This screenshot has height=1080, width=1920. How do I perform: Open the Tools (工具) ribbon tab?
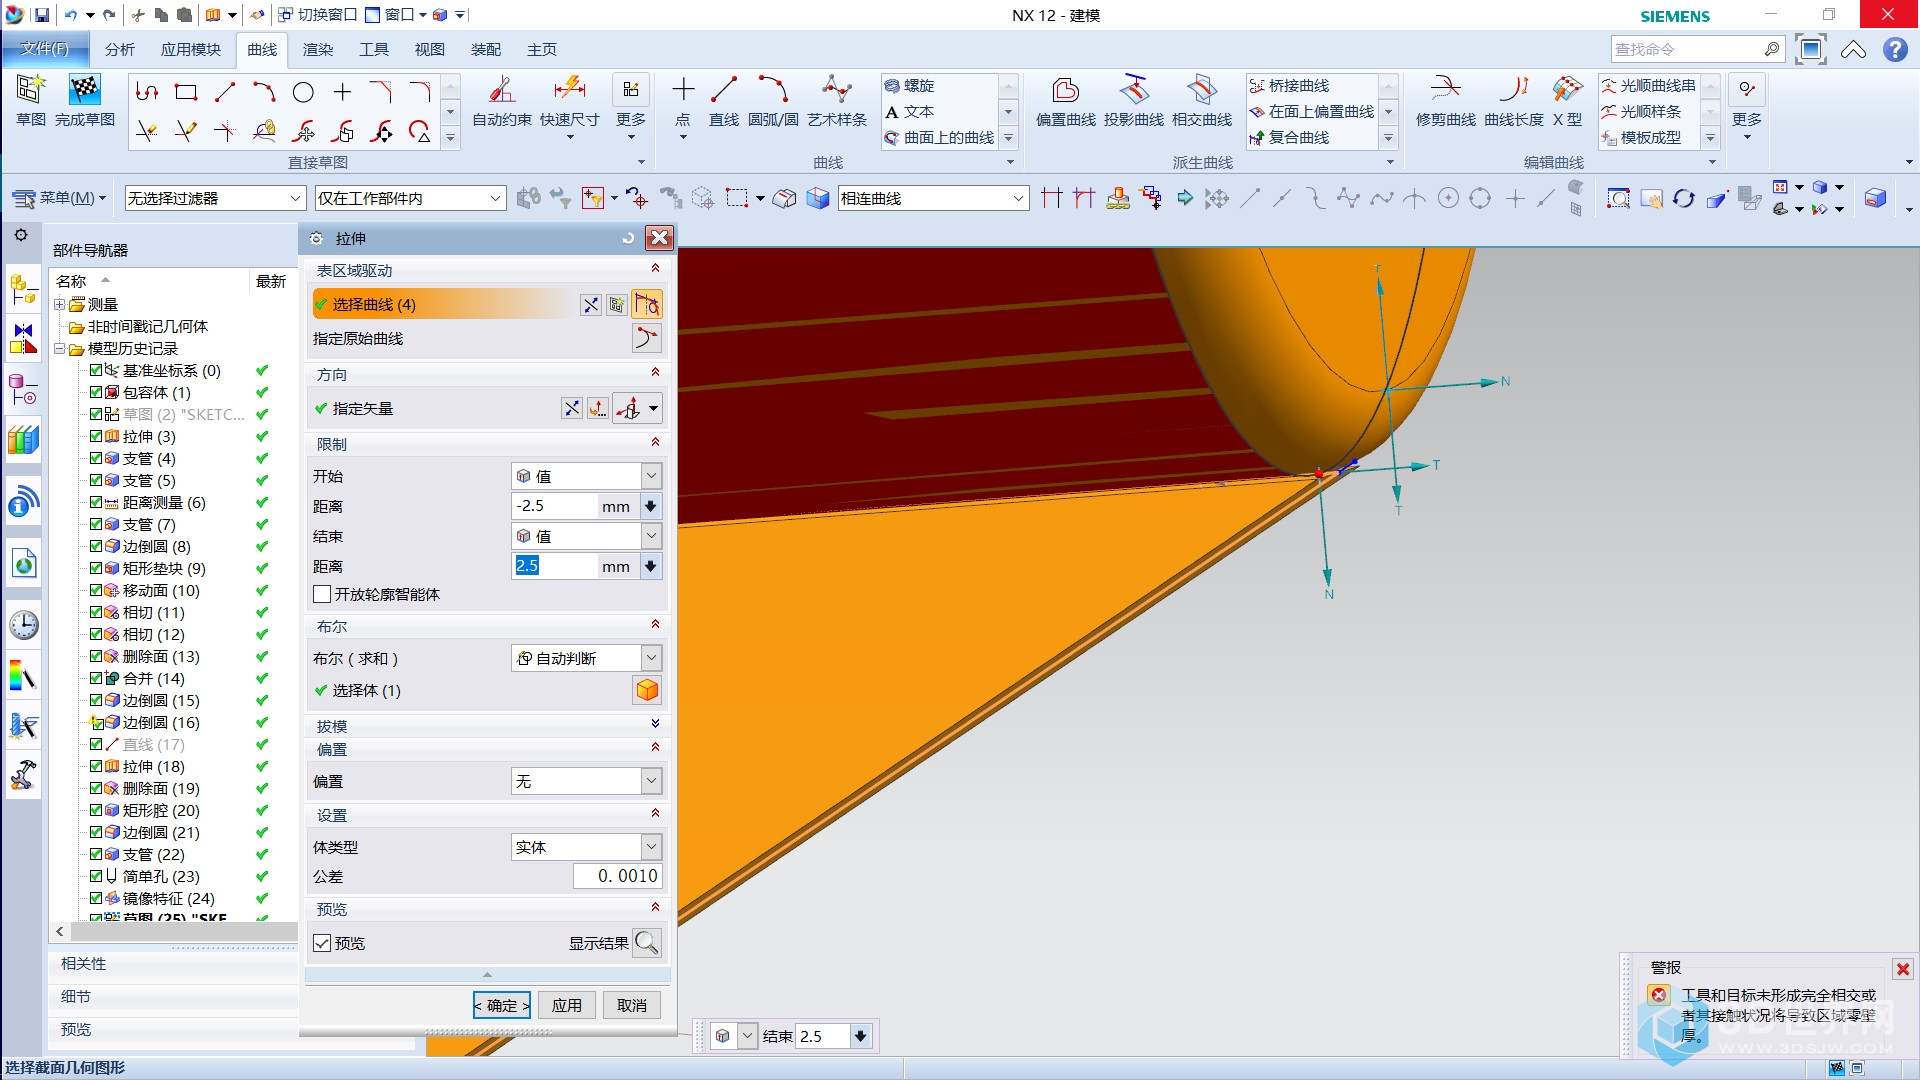[x=374, y=49]
